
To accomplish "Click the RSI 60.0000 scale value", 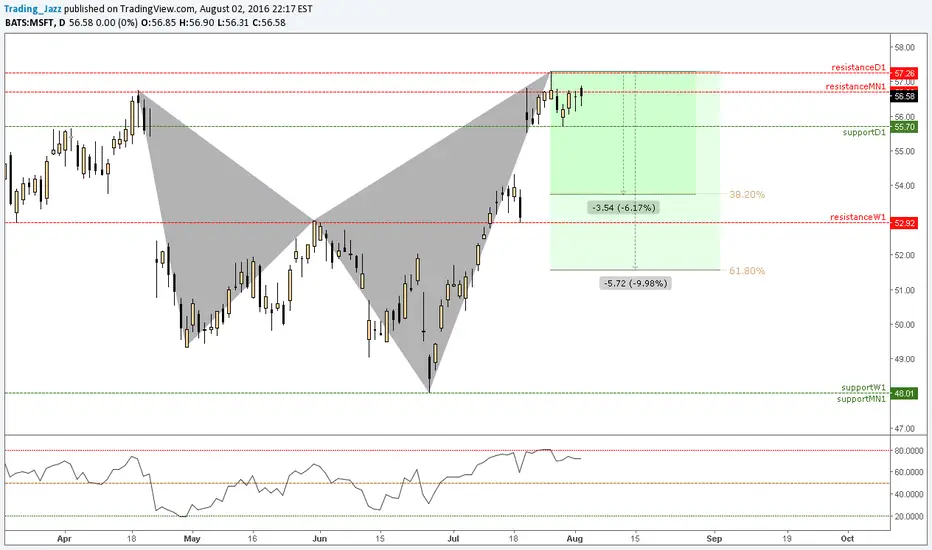I will click(908, 473).
